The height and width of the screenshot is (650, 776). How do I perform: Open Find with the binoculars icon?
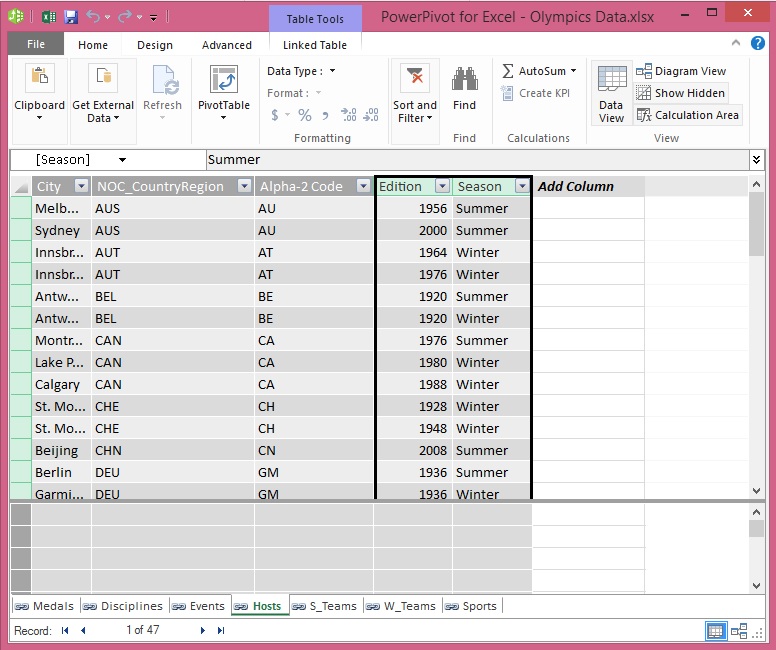pos(464,79)
